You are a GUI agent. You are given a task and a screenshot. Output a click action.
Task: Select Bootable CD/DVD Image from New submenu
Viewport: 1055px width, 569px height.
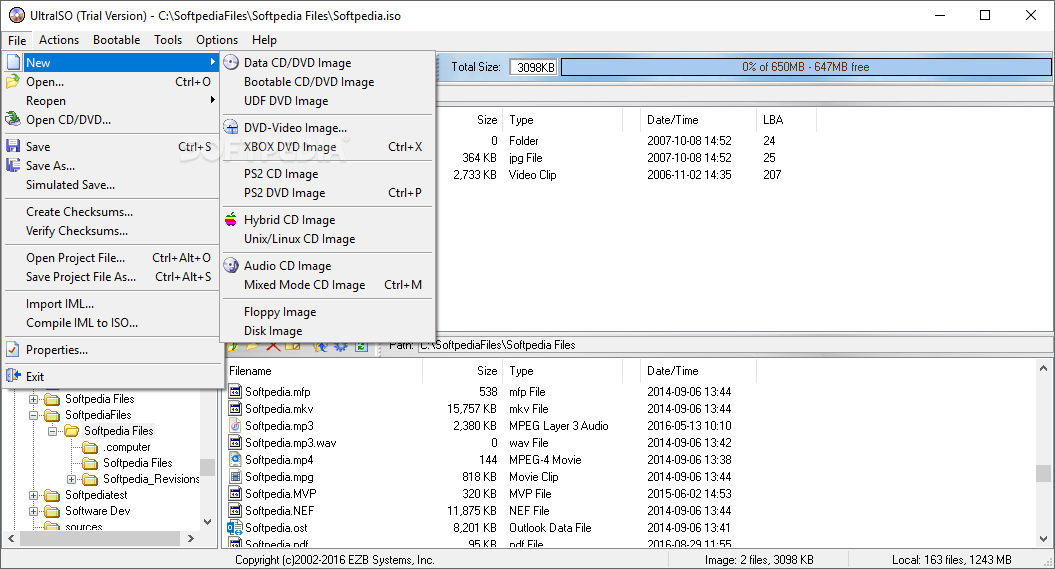[x=327, y=82]
